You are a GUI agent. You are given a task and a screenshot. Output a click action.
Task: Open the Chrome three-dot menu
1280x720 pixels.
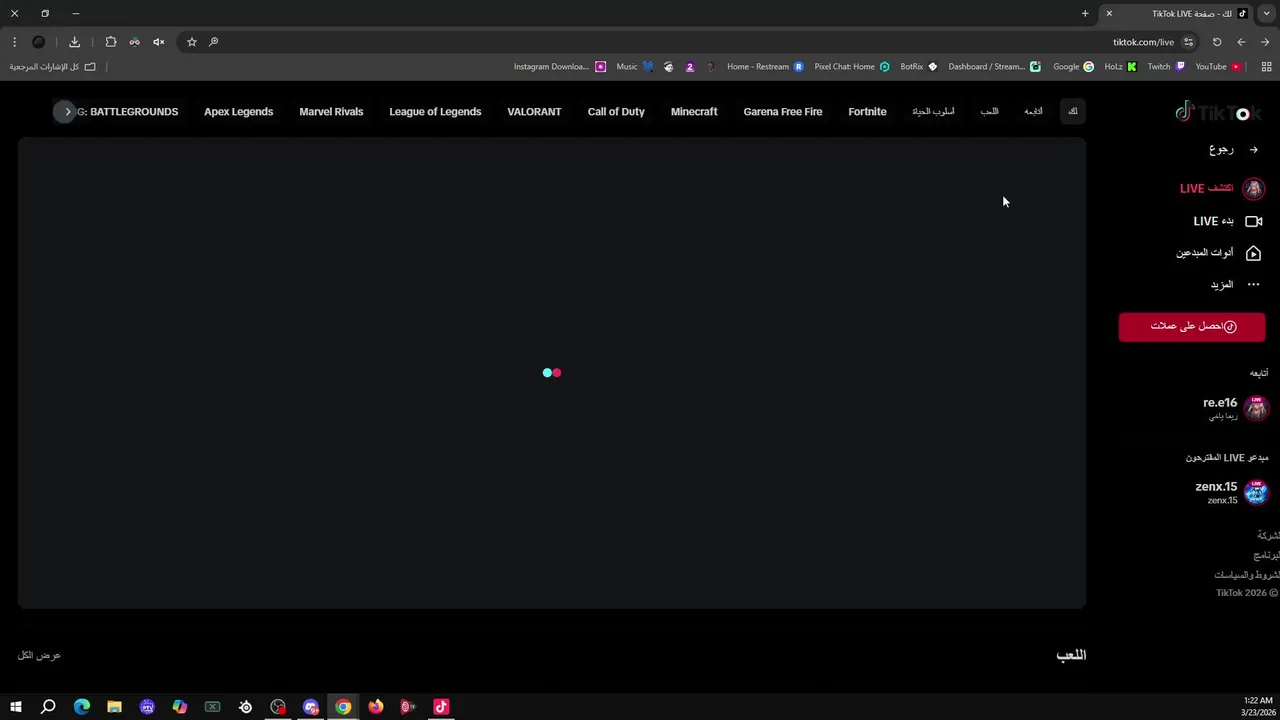point(14,42)
